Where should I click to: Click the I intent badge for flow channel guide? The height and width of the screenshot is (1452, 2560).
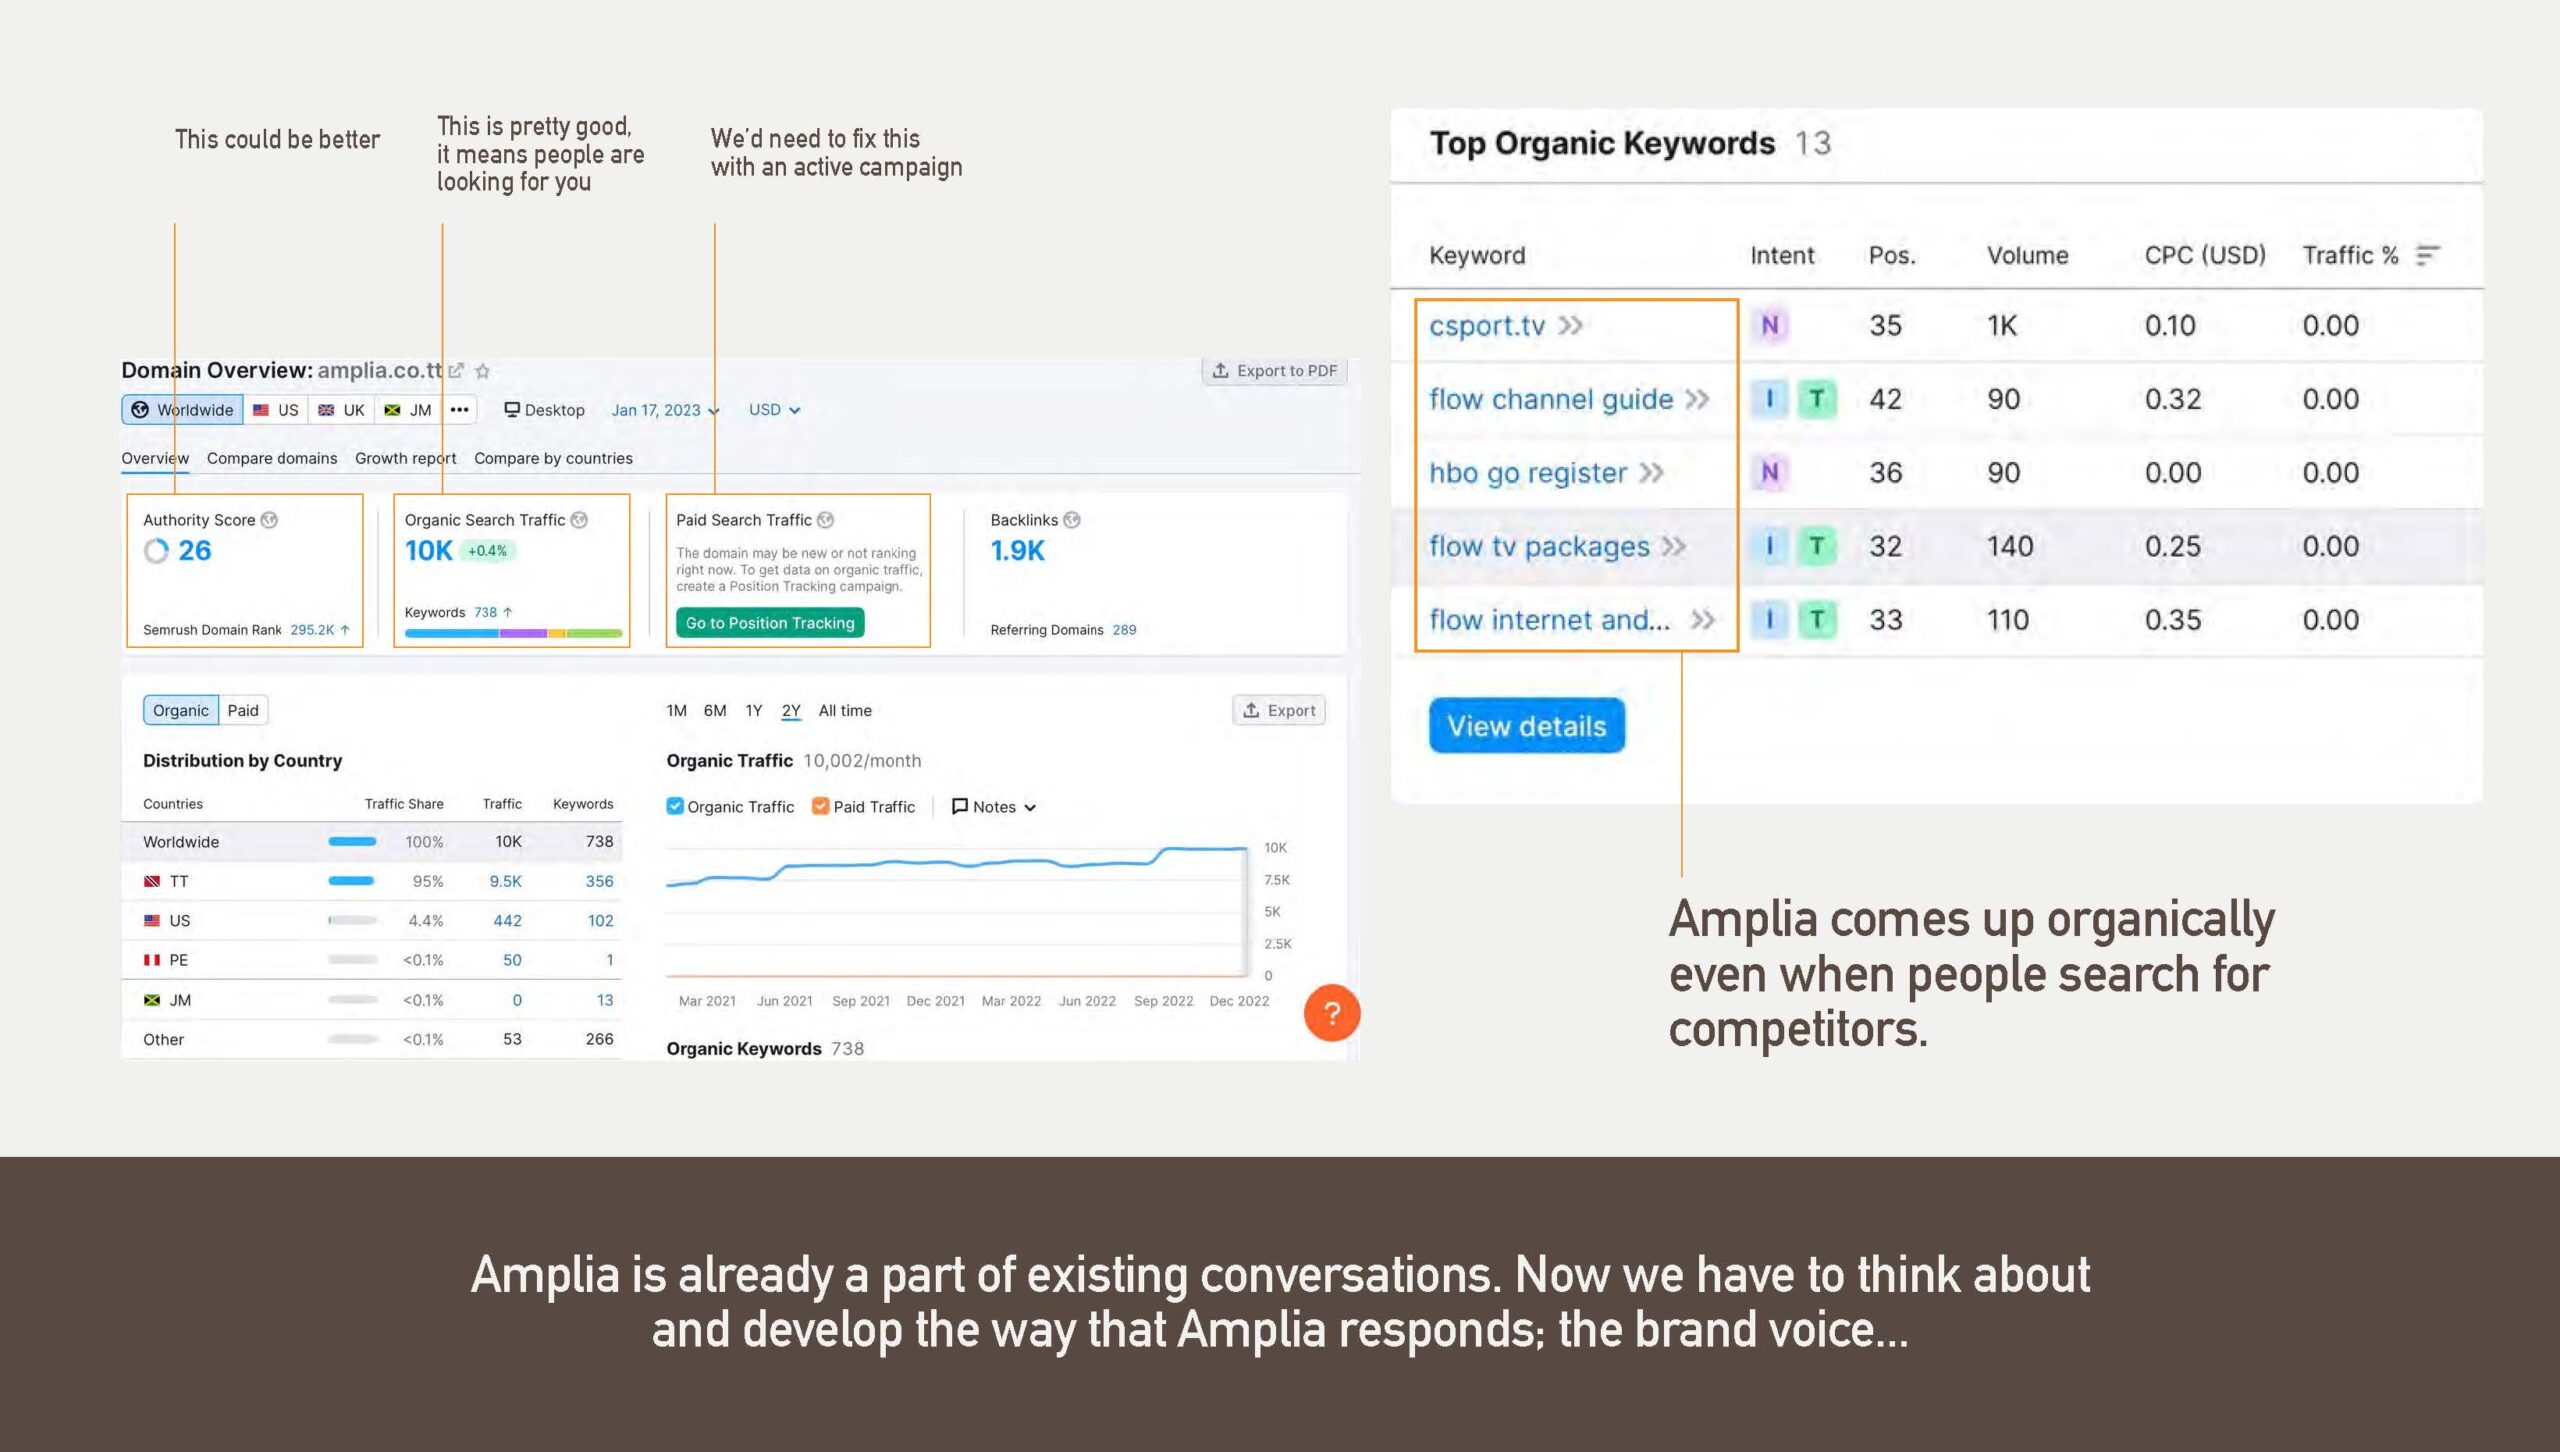coord(1769,399)
